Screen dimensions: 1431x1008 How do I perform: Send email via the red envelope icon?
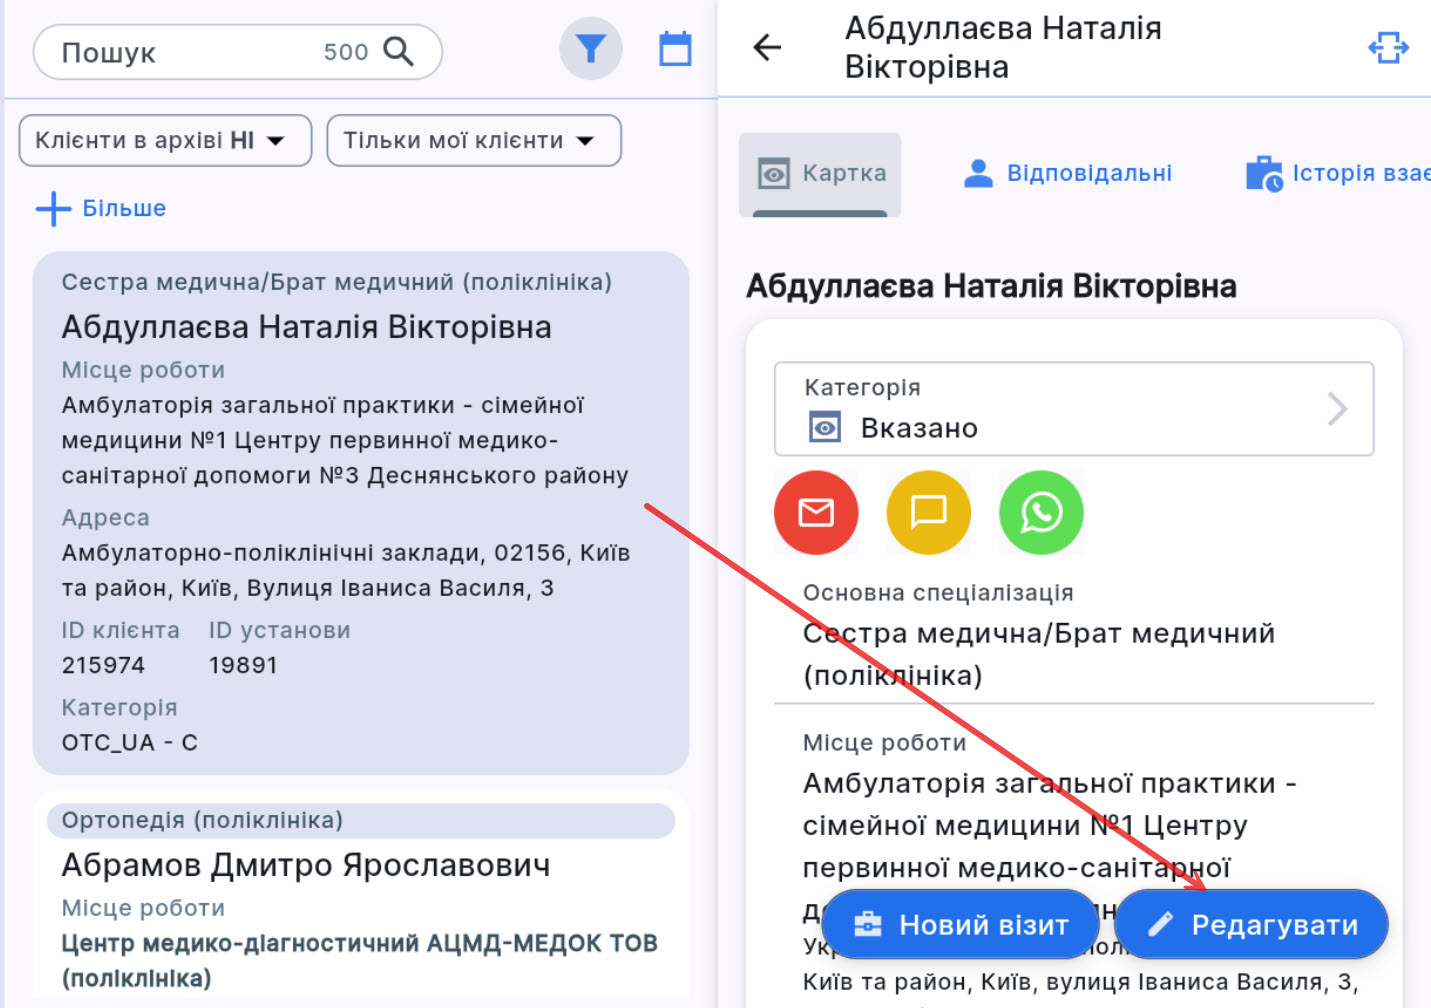point(816,512)
